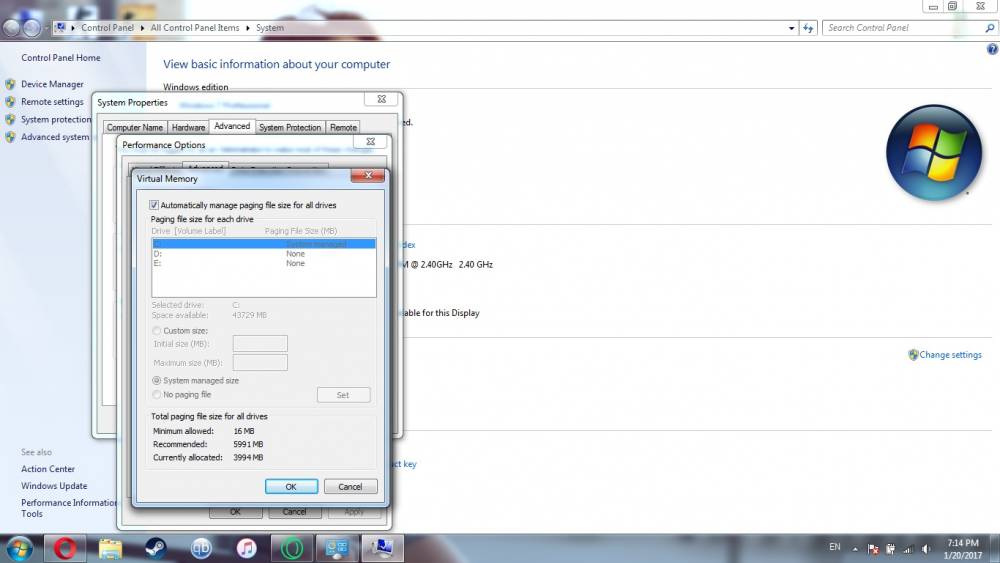Show hidden tray icons arrow
The width and height of the screenshot is (1000, 563).
[x=855, y=549]
